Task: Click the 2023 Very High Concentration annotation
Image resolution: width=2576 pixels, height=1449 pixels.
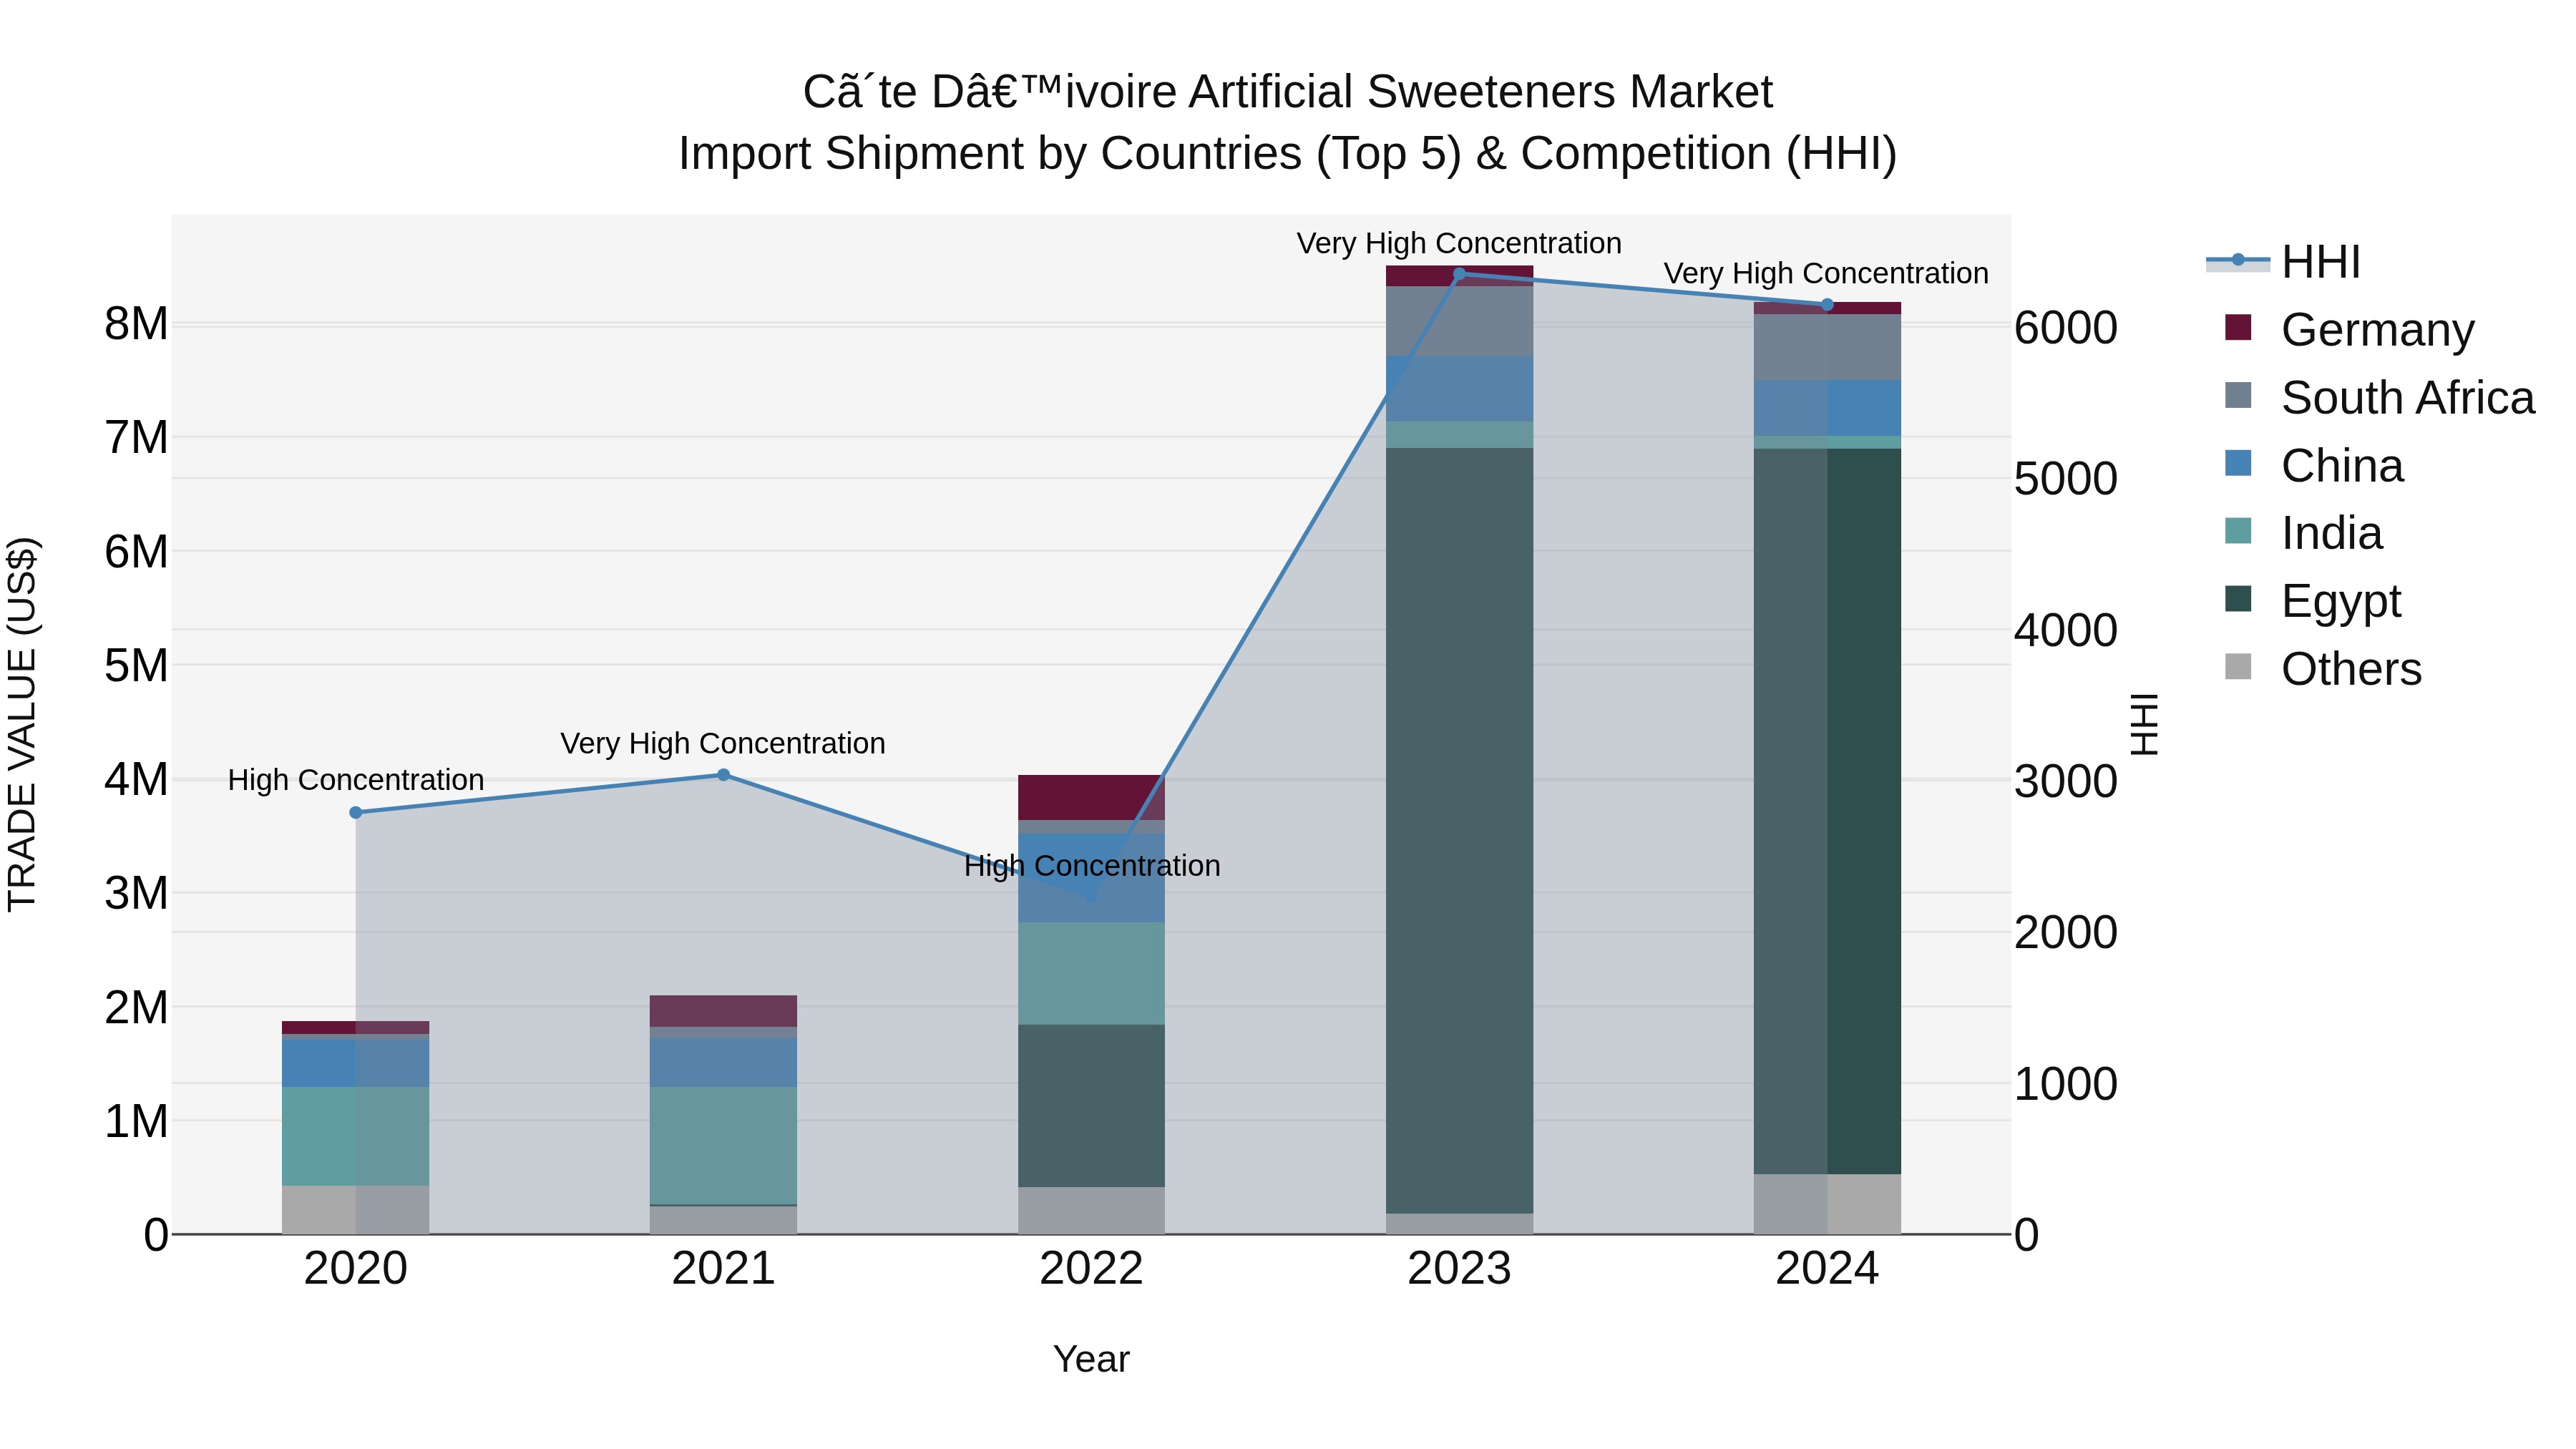Action: click(x=1459, y=243)
